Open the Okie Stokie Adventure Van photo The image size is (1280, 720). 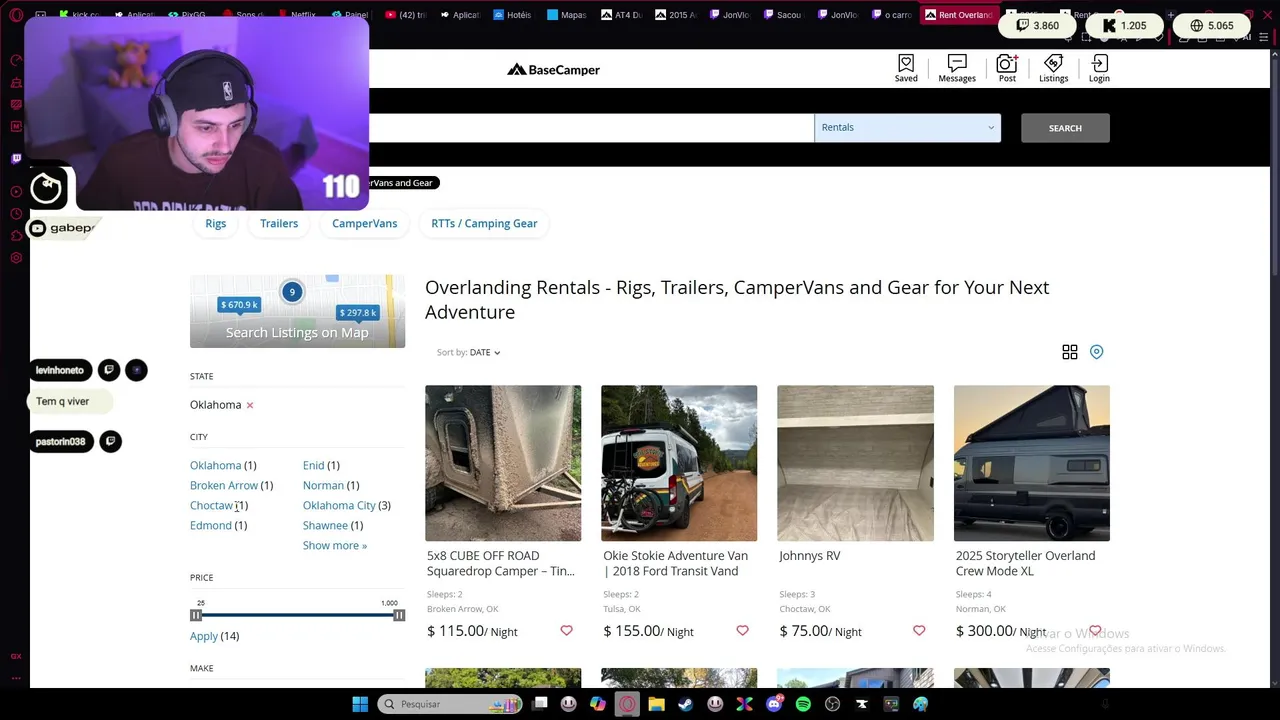(x=679, y=463)
